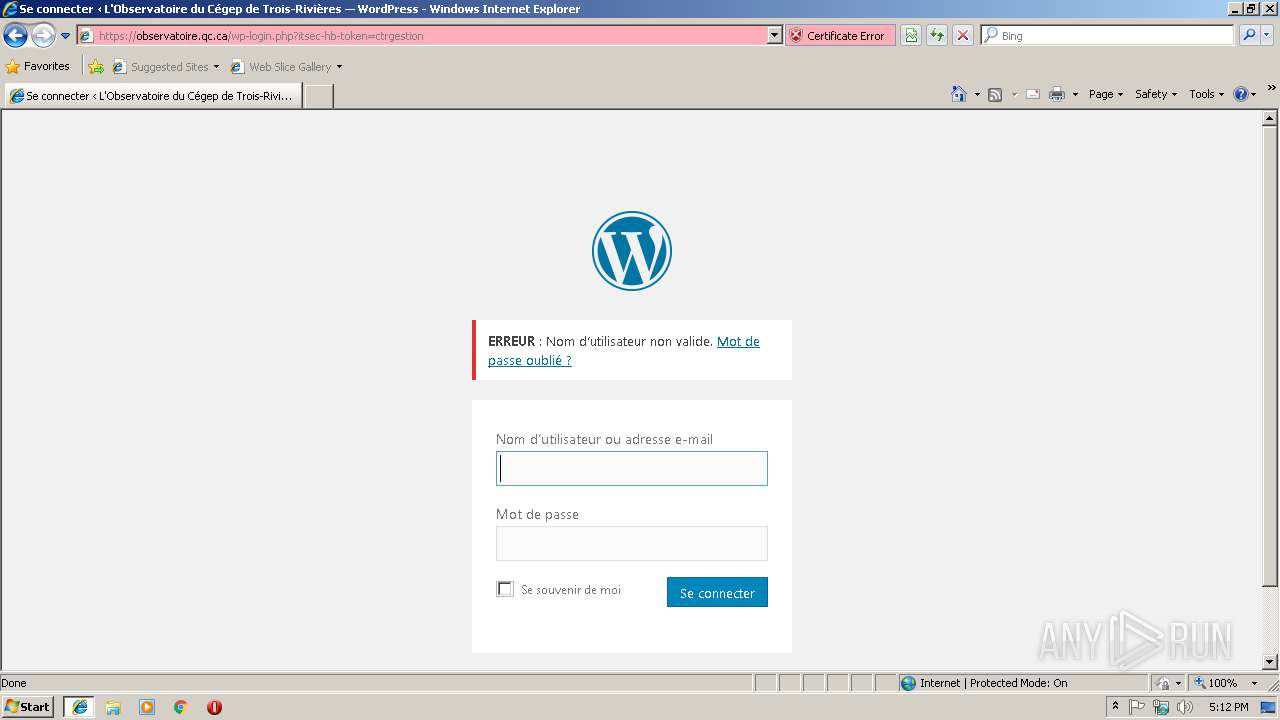Screen dimensions: 1280x720
Task: Expand Home button dropdown arrow
Action: 976,94
